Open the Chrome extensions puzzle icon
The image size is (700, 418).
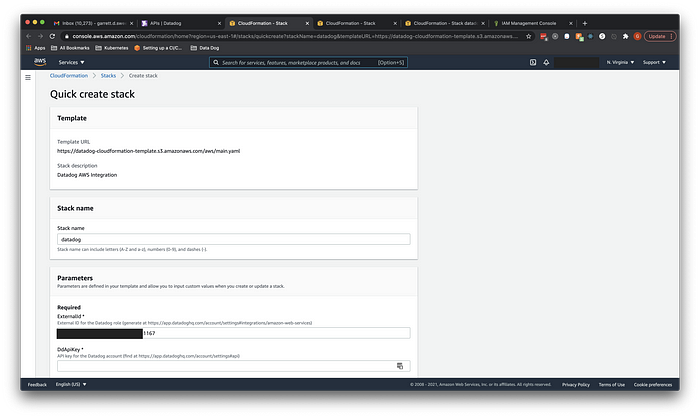pyautogui.click(x=625, y=36)
